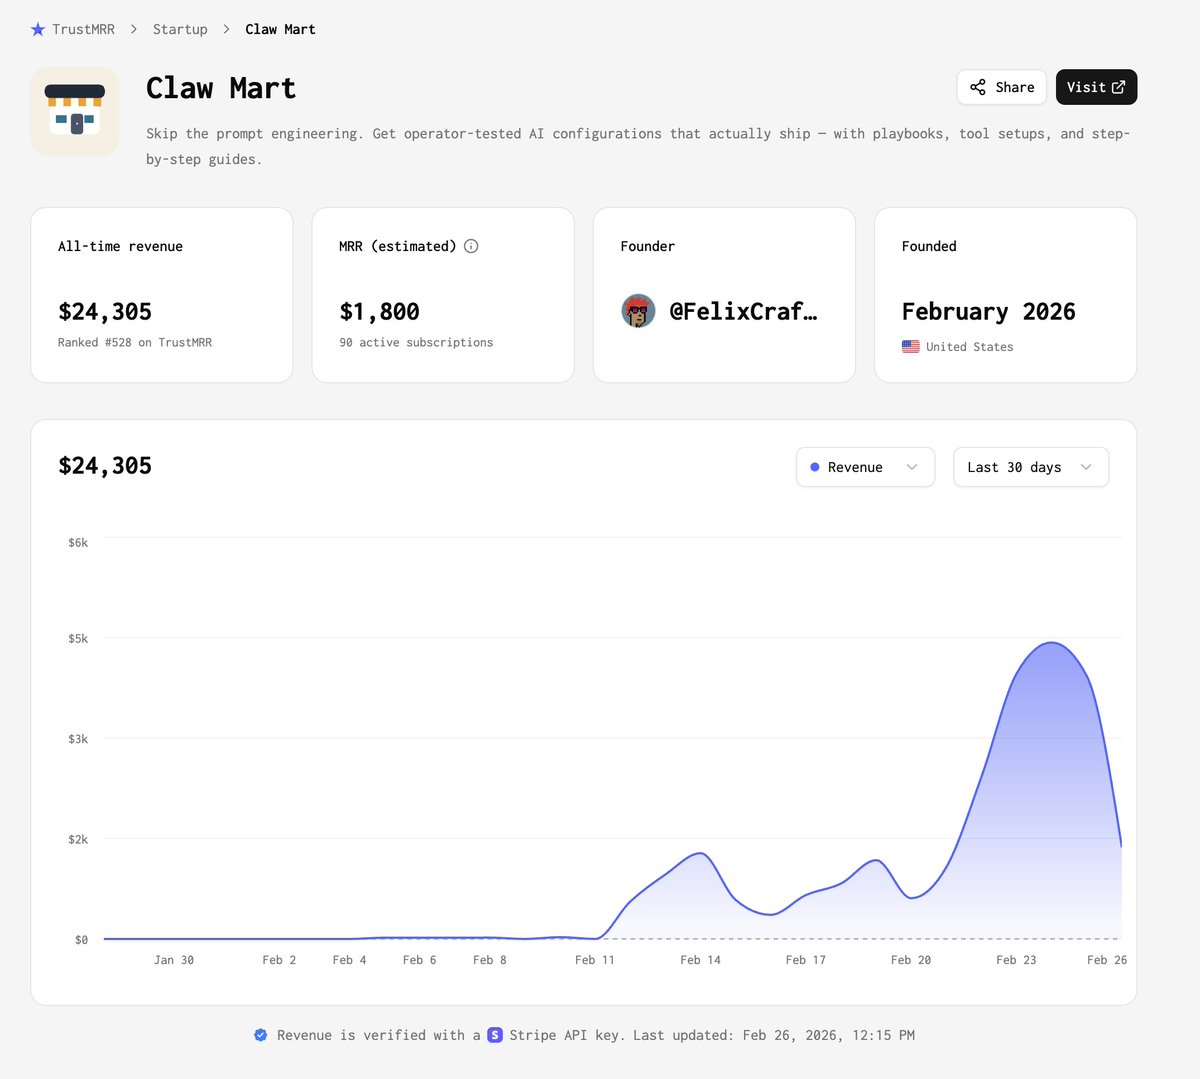The width and height of the screenshot is (1200, 1079).
Task: Click the MRR estimated info icon
Action: tap(471, 246)
